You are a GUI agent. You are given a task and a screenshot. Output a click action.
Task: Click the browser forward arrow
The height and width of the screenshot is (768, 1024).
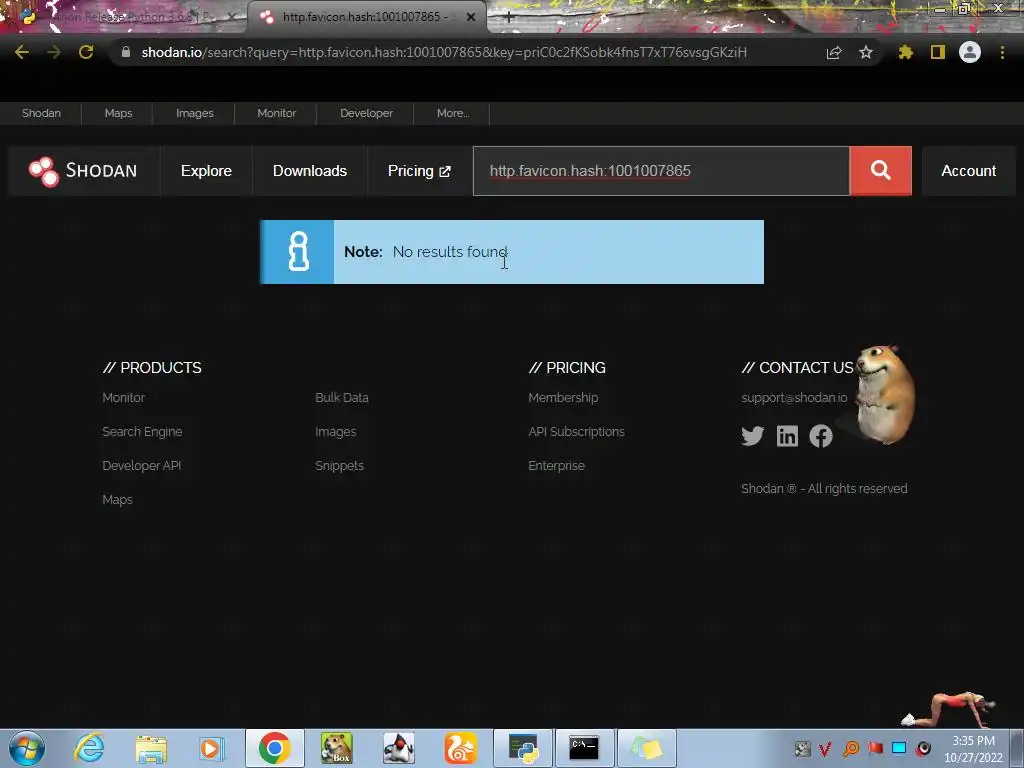(x=54, y=52)
